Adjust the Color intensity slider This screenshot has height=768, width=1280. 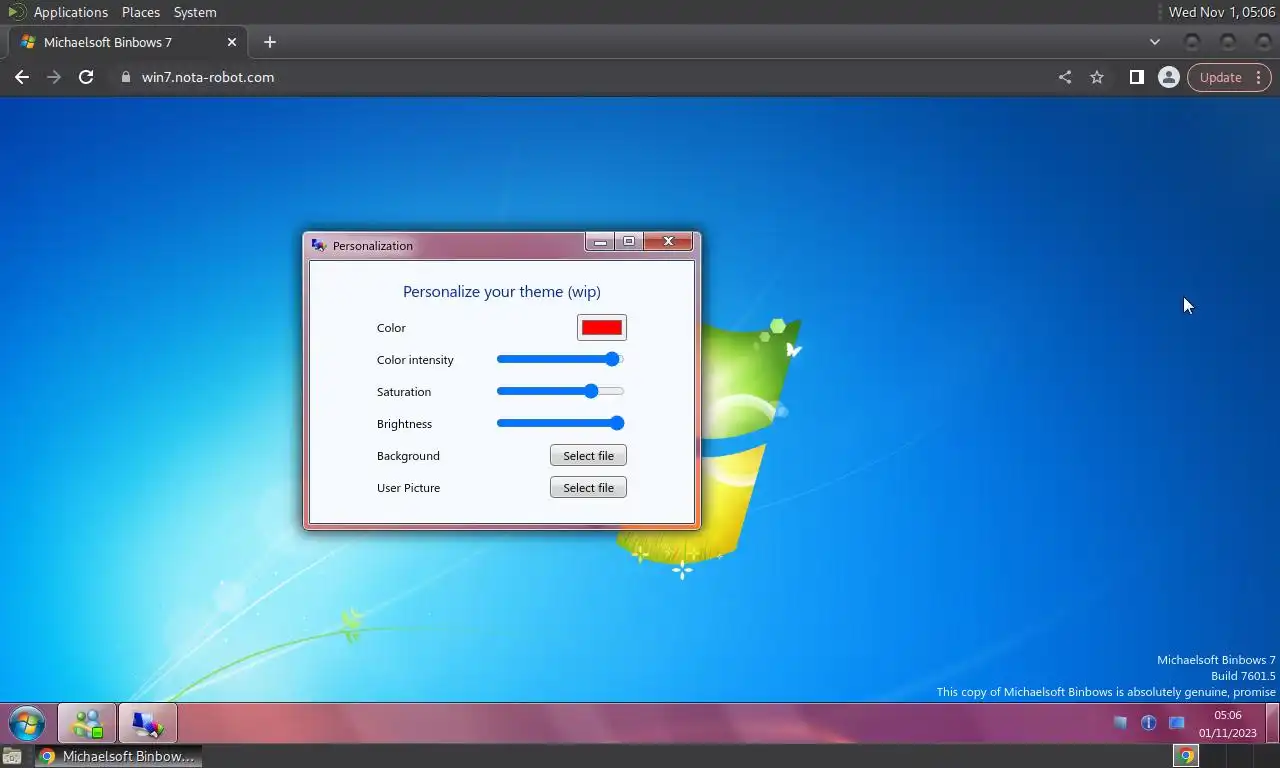(560, 359)
